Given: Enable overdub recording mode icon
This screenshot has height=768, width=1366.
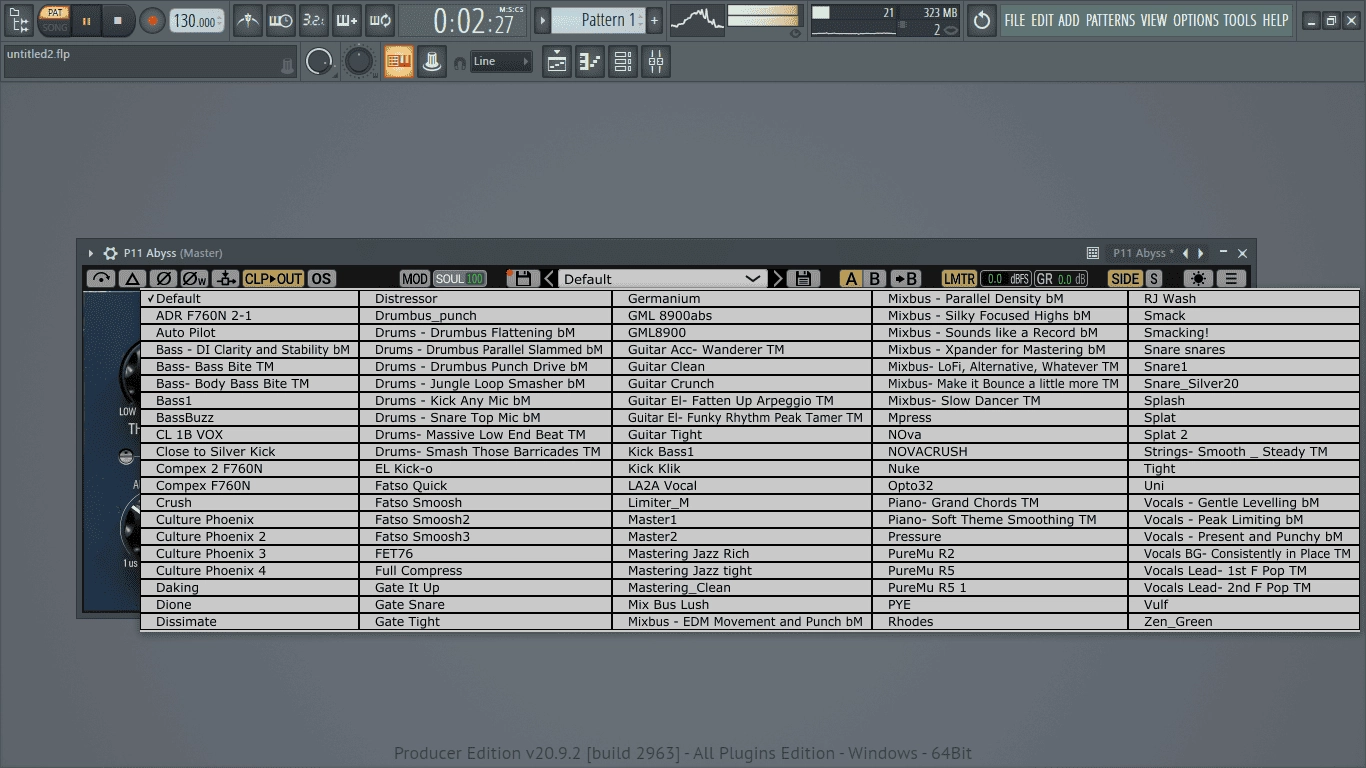Looking at the screenshot, I should [x=347, y=20].
